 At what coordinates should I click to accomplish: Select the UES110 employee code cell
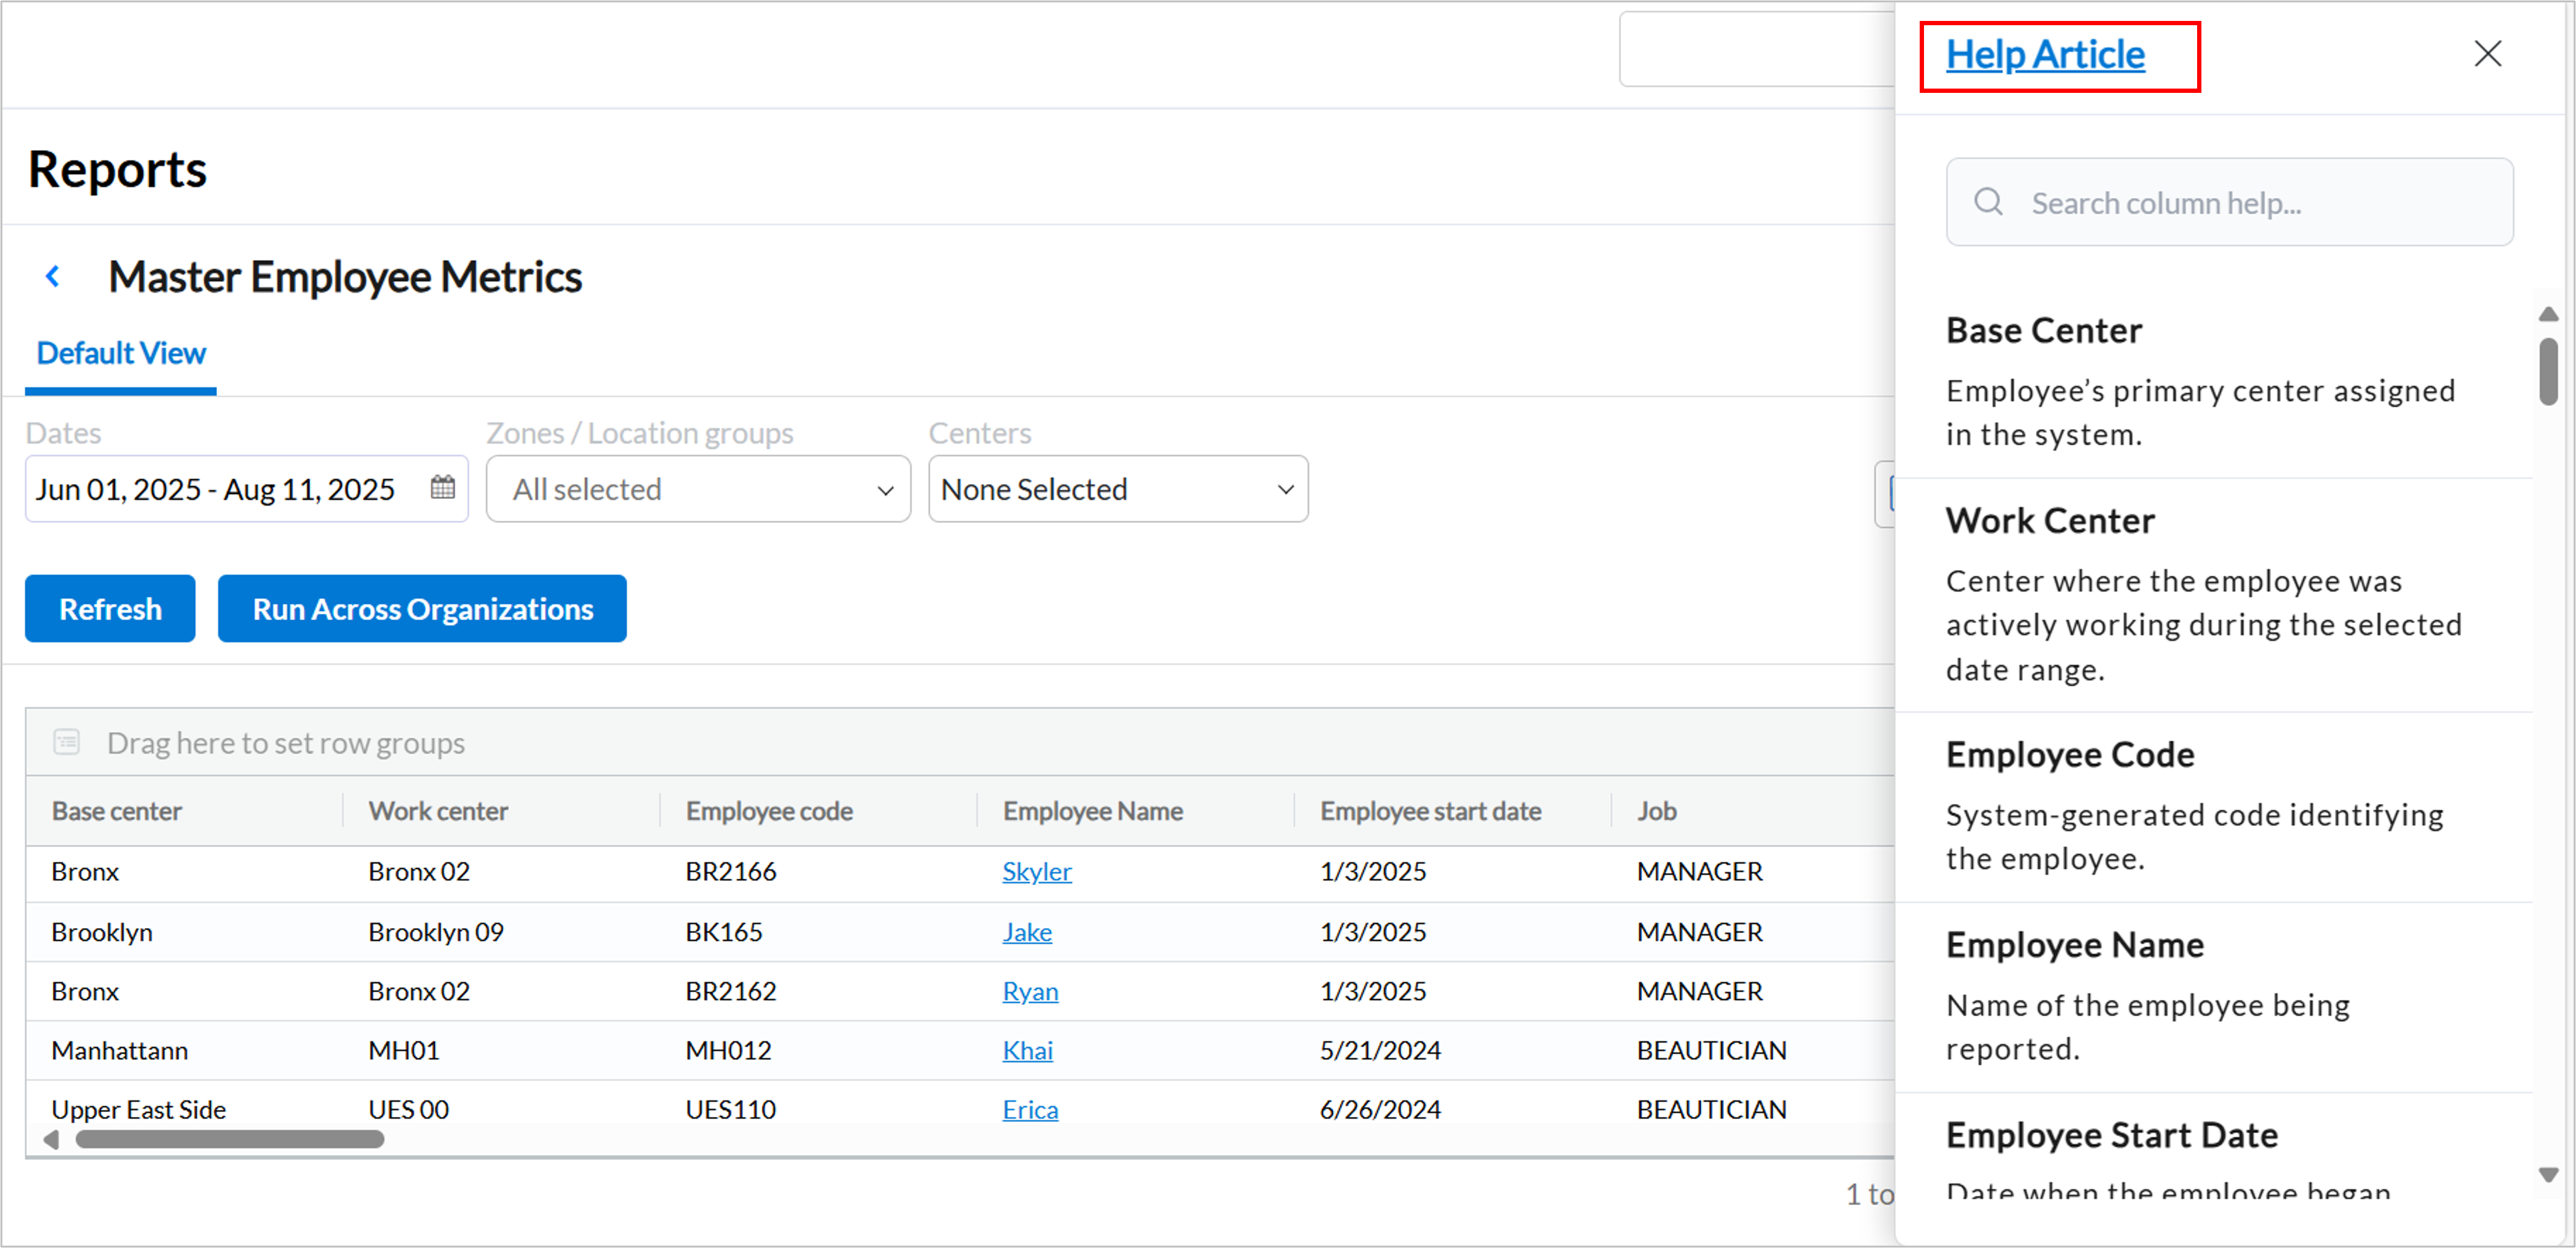pos(731,1109)
